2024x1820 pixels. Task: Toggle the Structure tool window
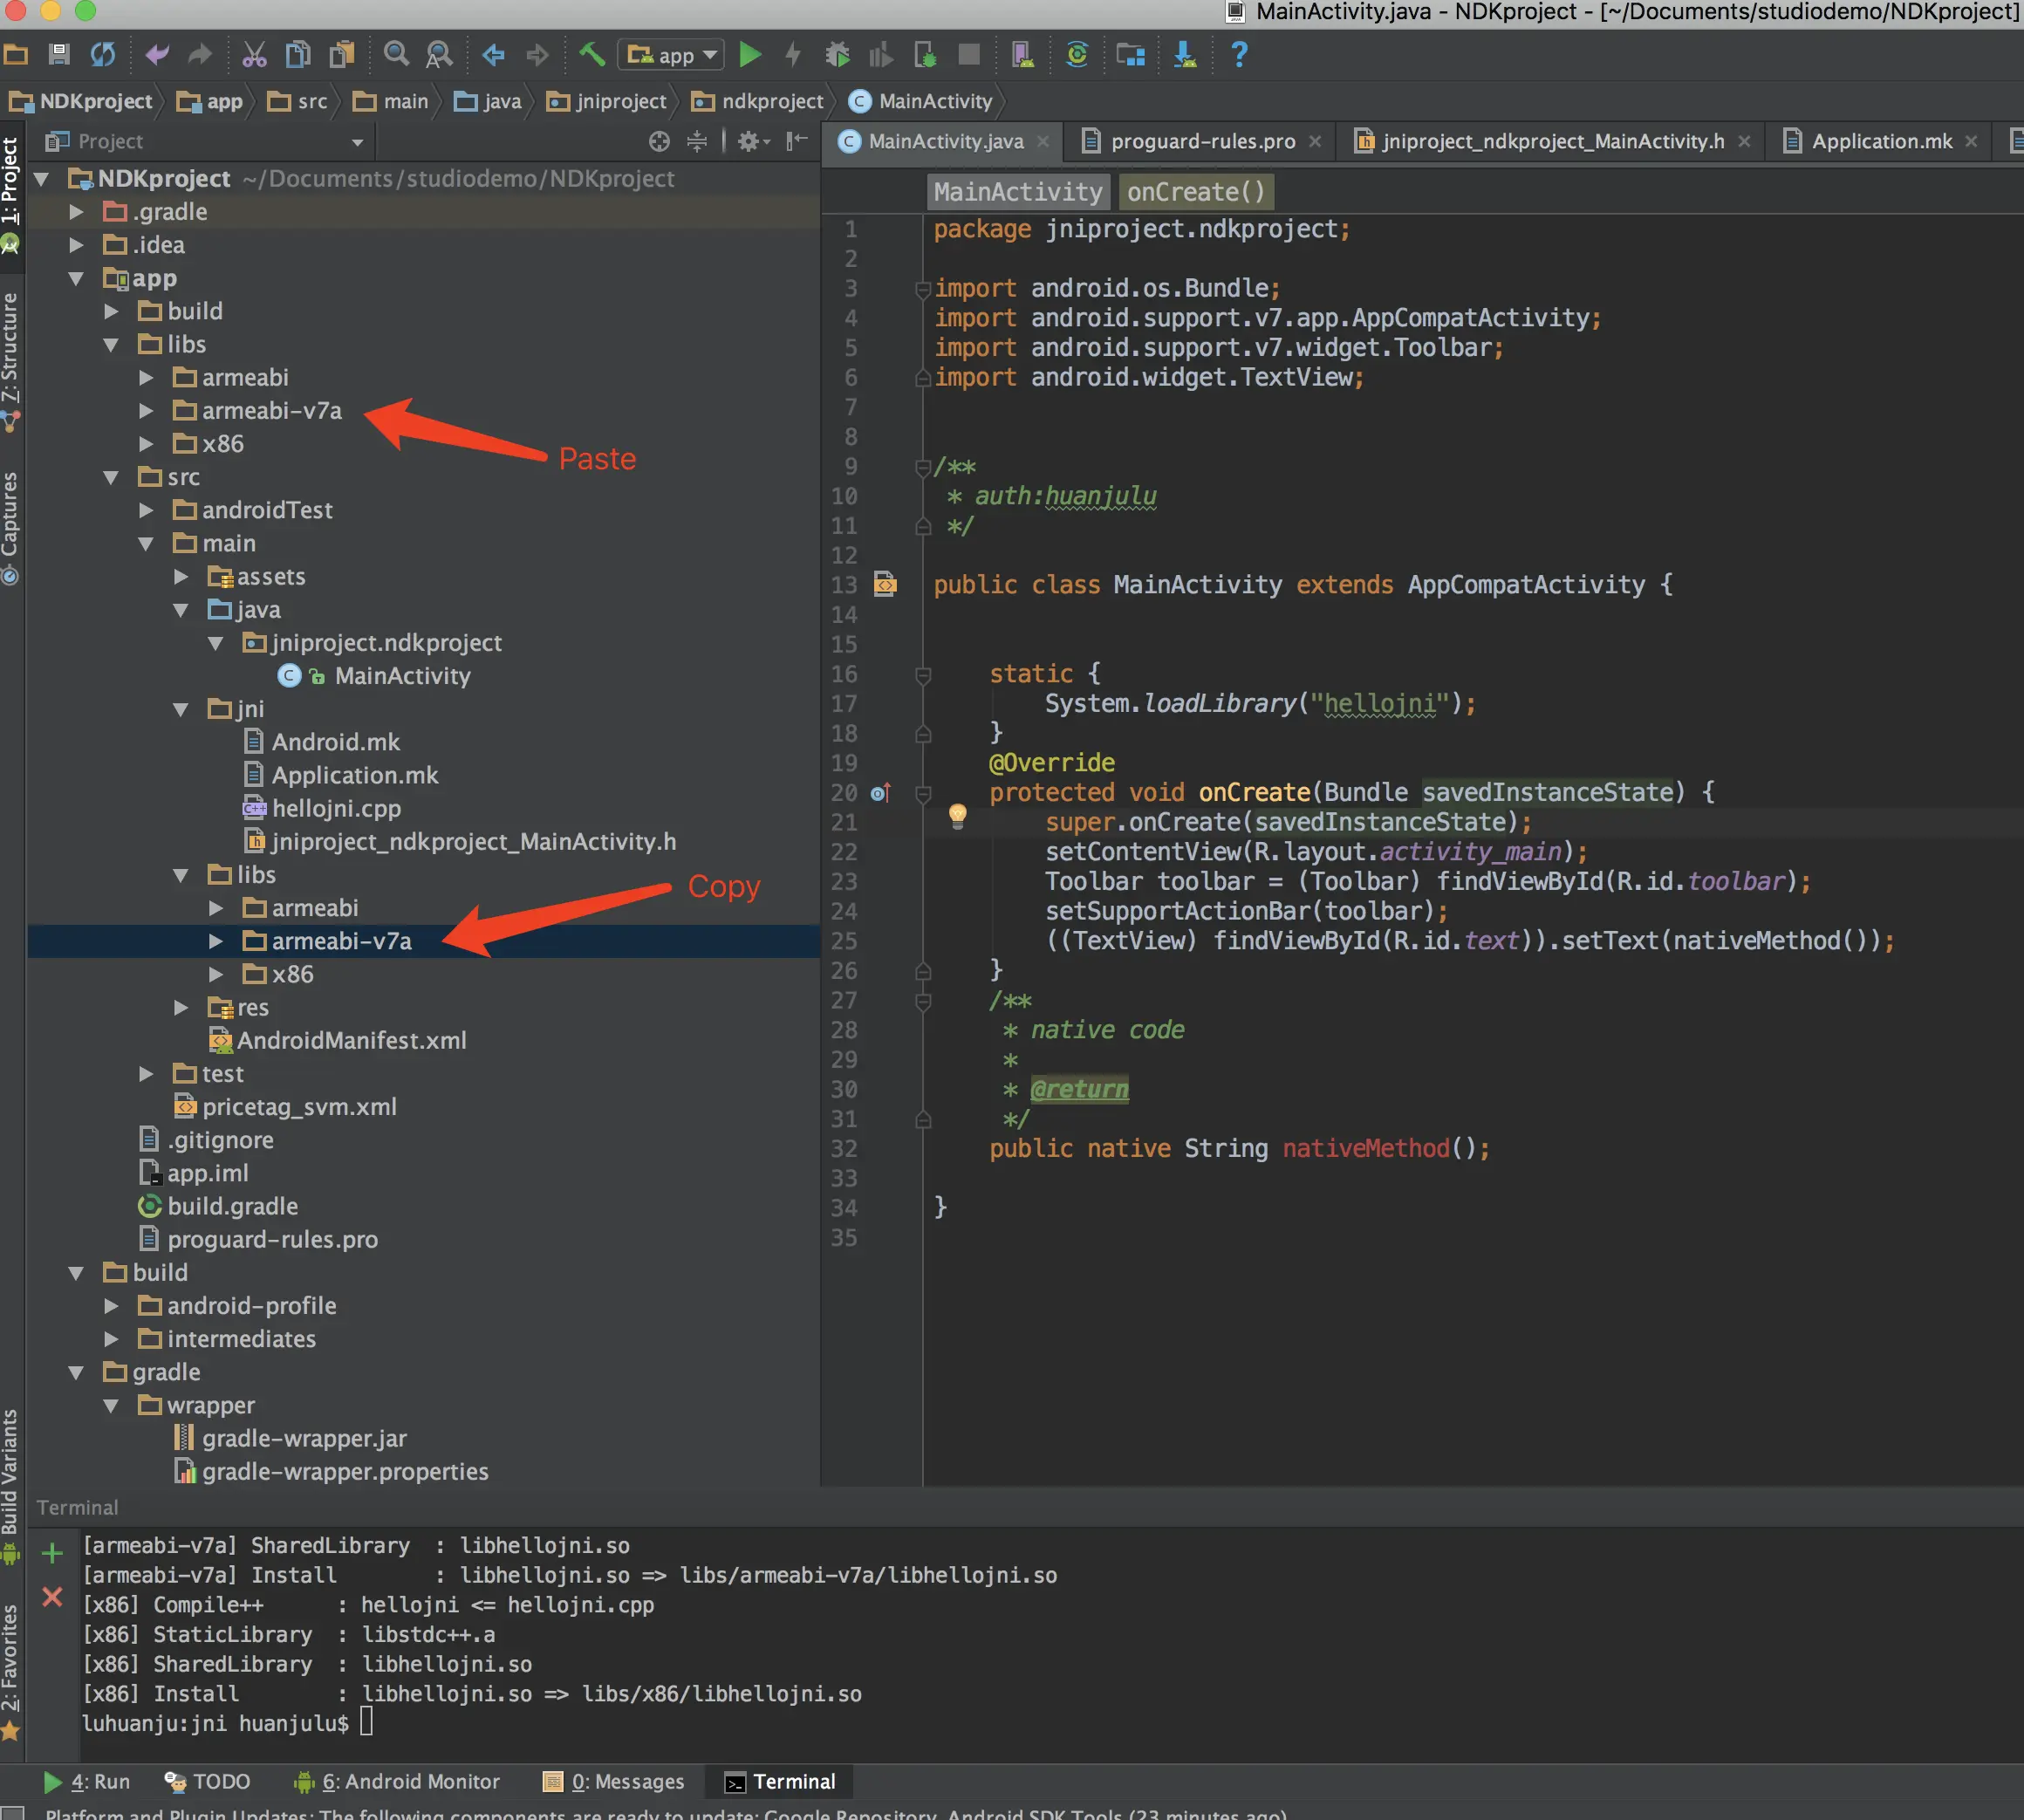coord(10,350)
